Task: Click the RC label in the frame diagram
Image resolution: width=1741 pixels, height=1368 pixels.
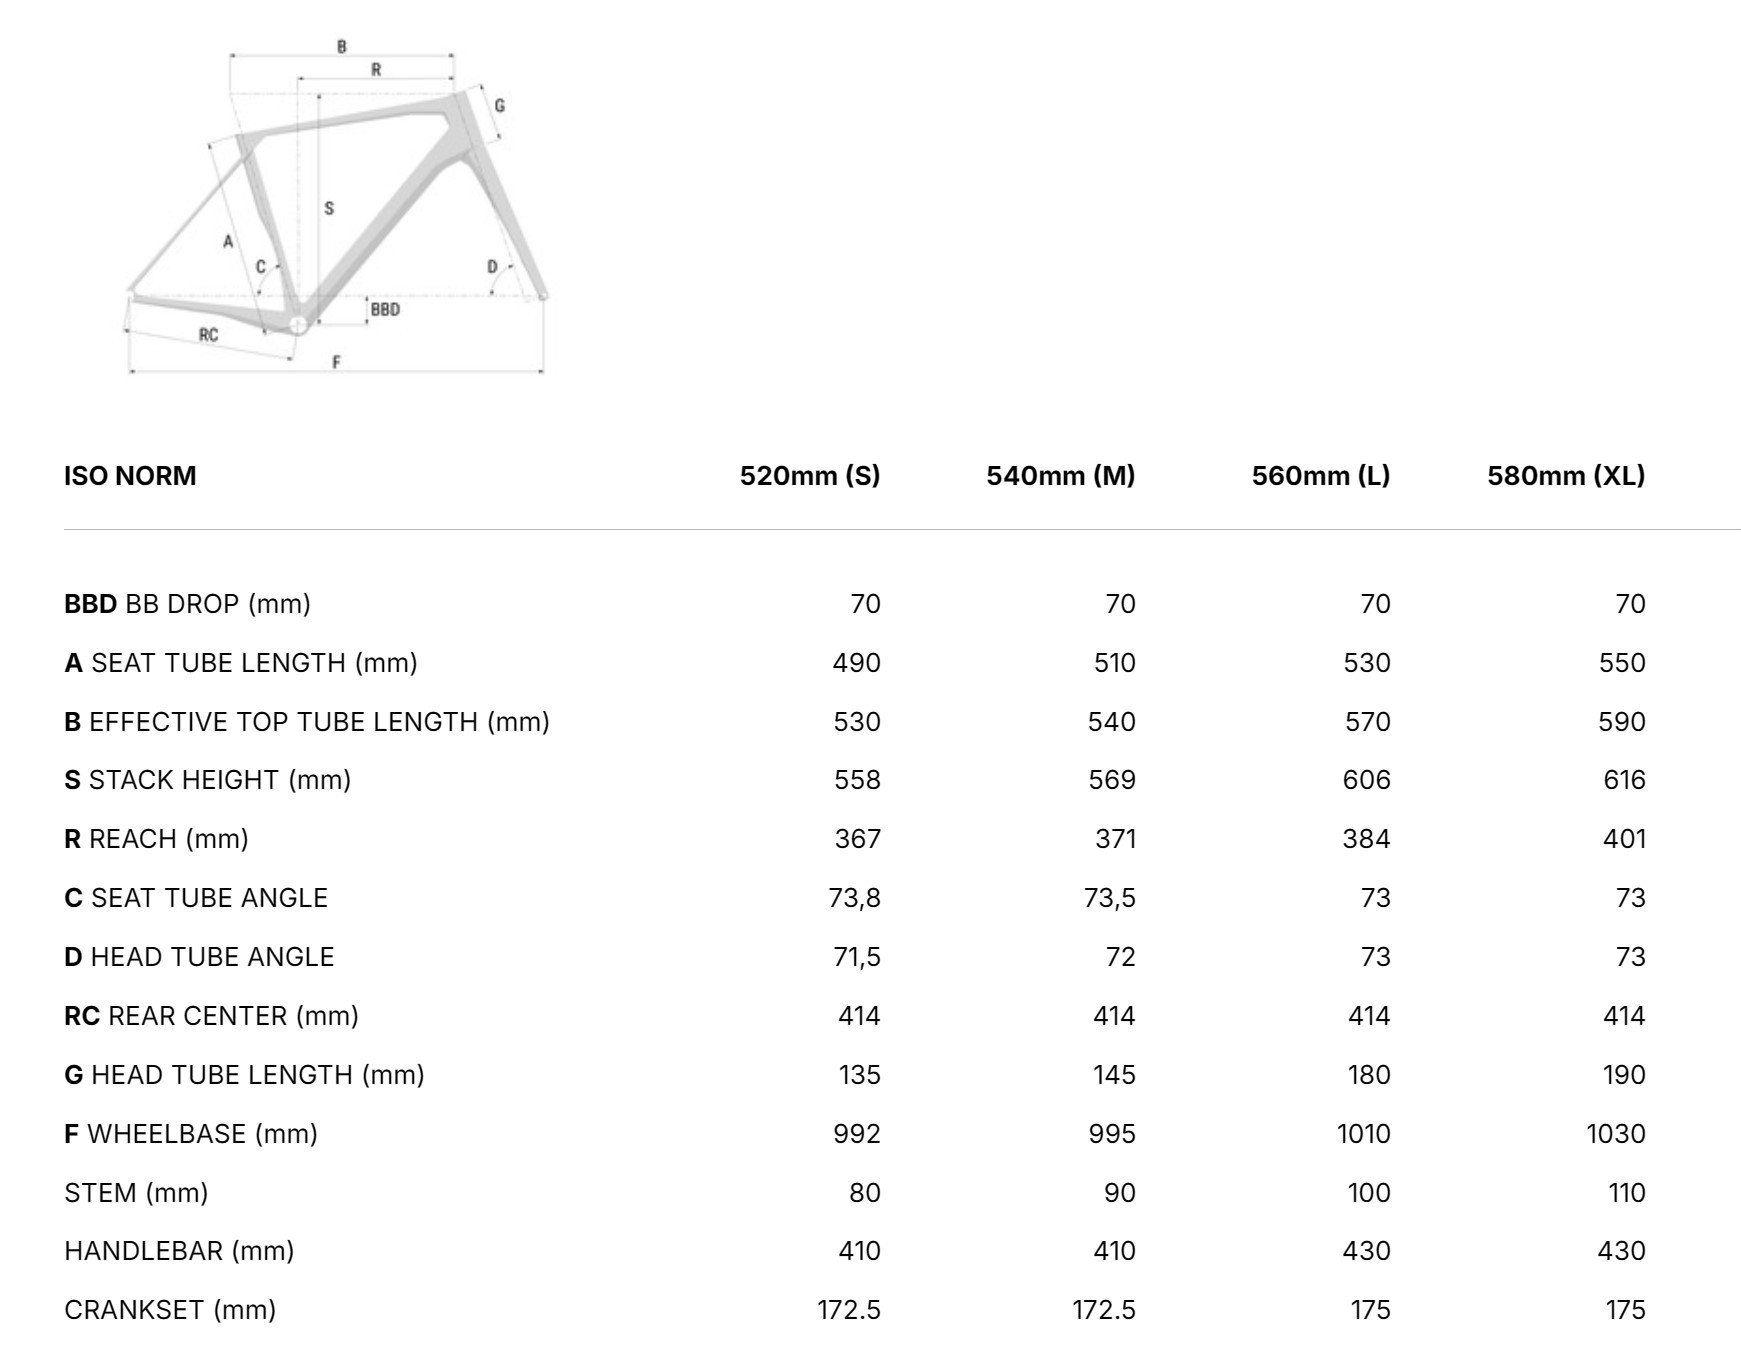Action: 208,335
